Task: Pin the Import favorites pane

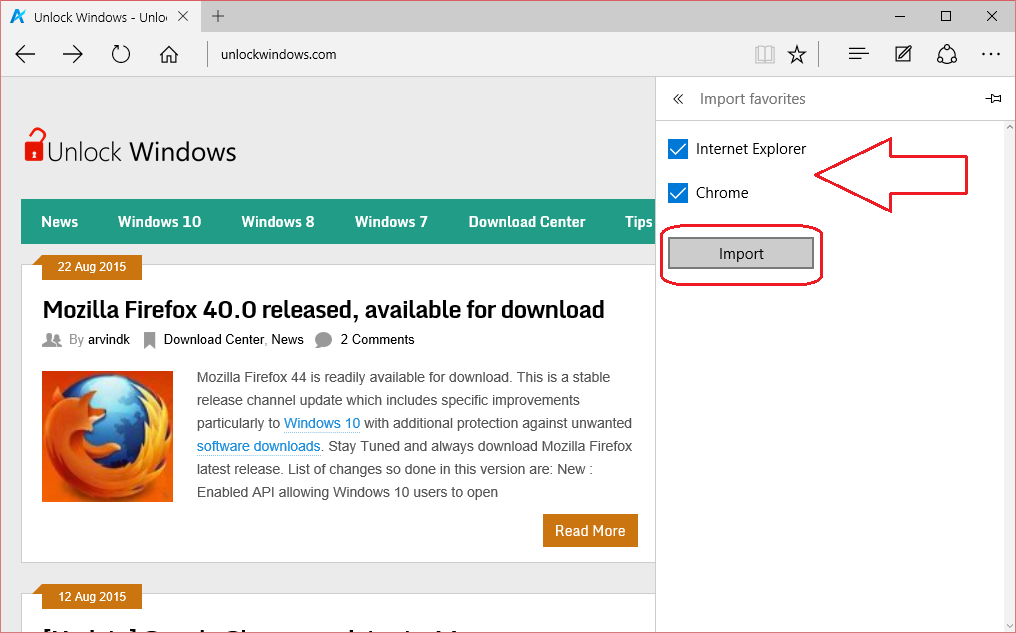Action: click(993, 98)
